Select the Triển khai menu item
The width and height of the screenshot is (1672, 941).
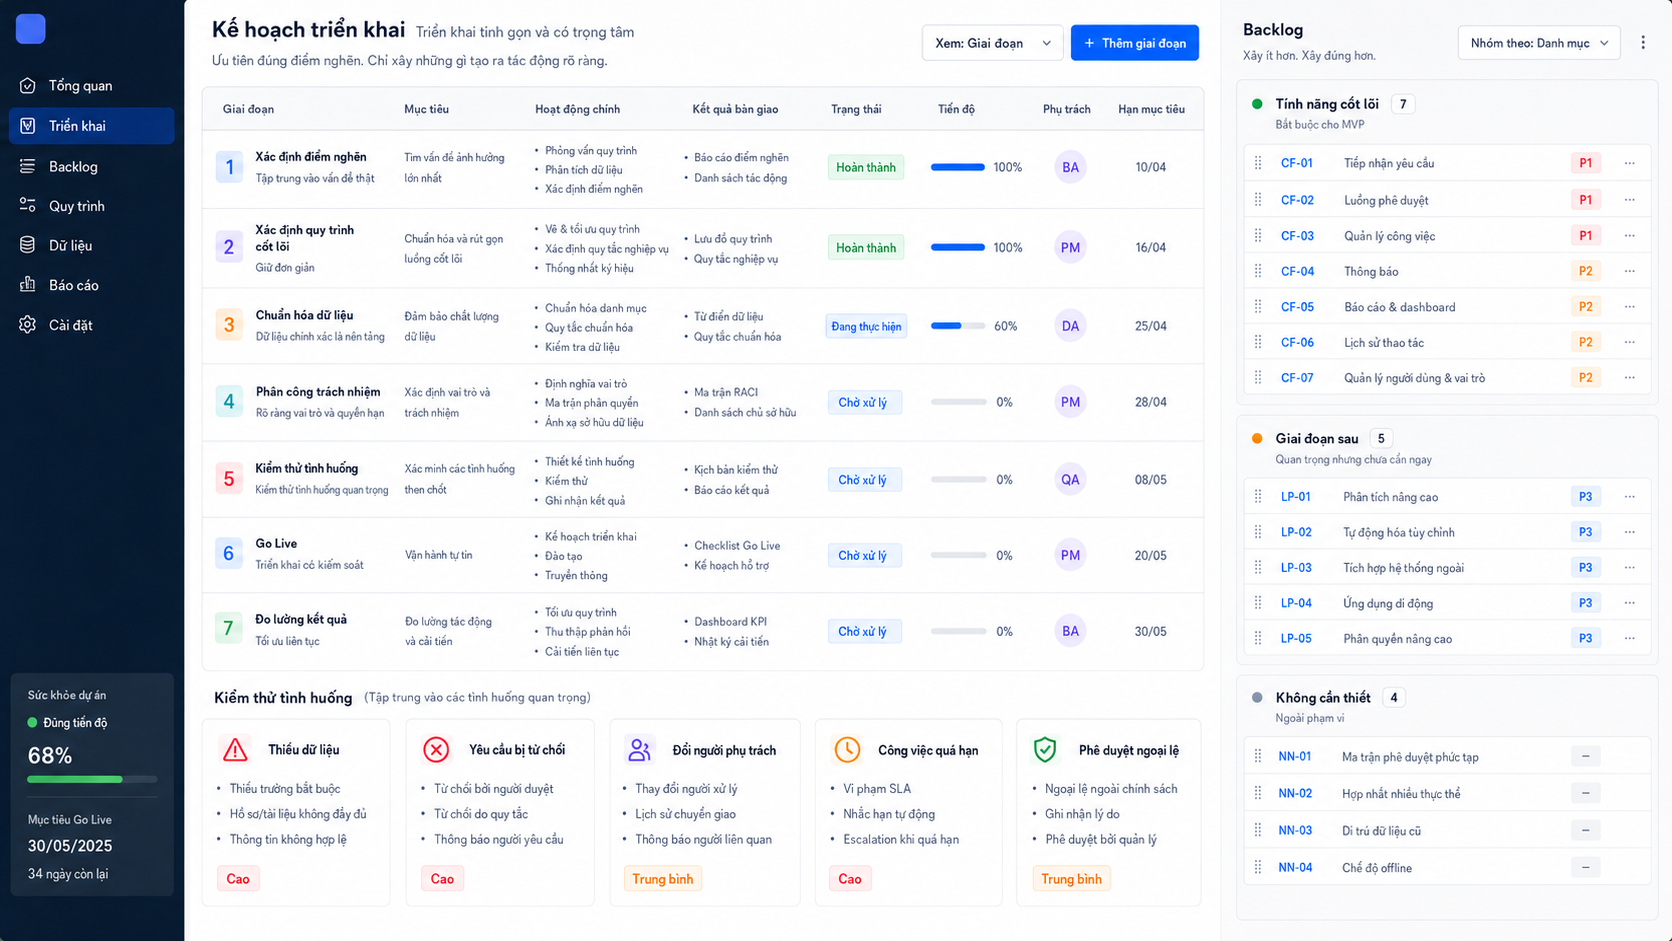pos(92,126)
